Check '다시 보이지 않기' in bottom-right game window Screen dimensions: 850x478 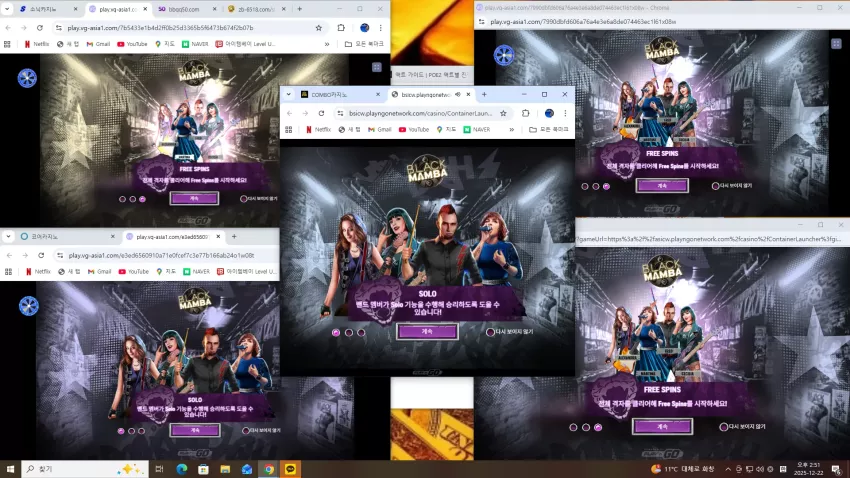pyautogui.click(x=723, y=427)
